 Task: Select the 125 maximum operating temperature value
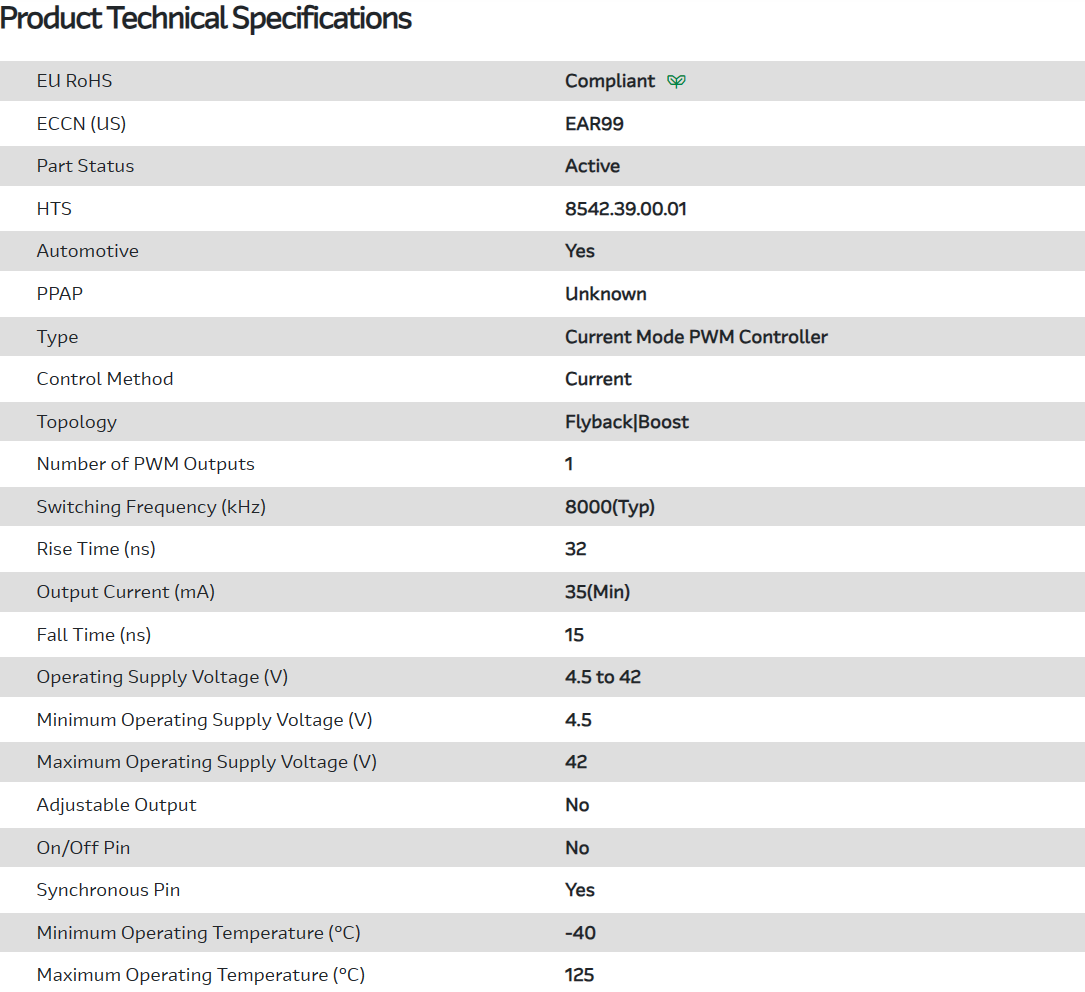[579, 975]
